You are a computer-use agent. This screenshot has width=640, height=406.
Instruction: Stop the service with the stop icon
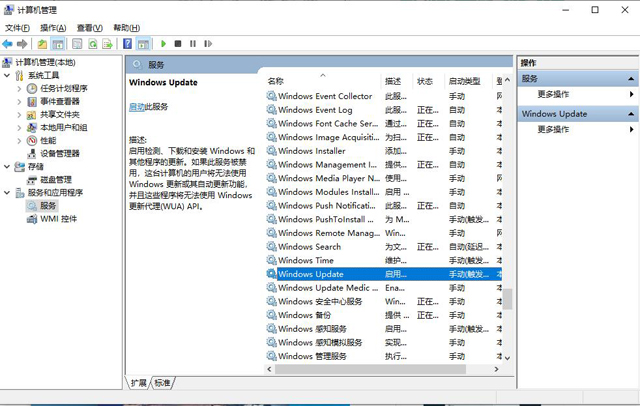tap(178, 44)
